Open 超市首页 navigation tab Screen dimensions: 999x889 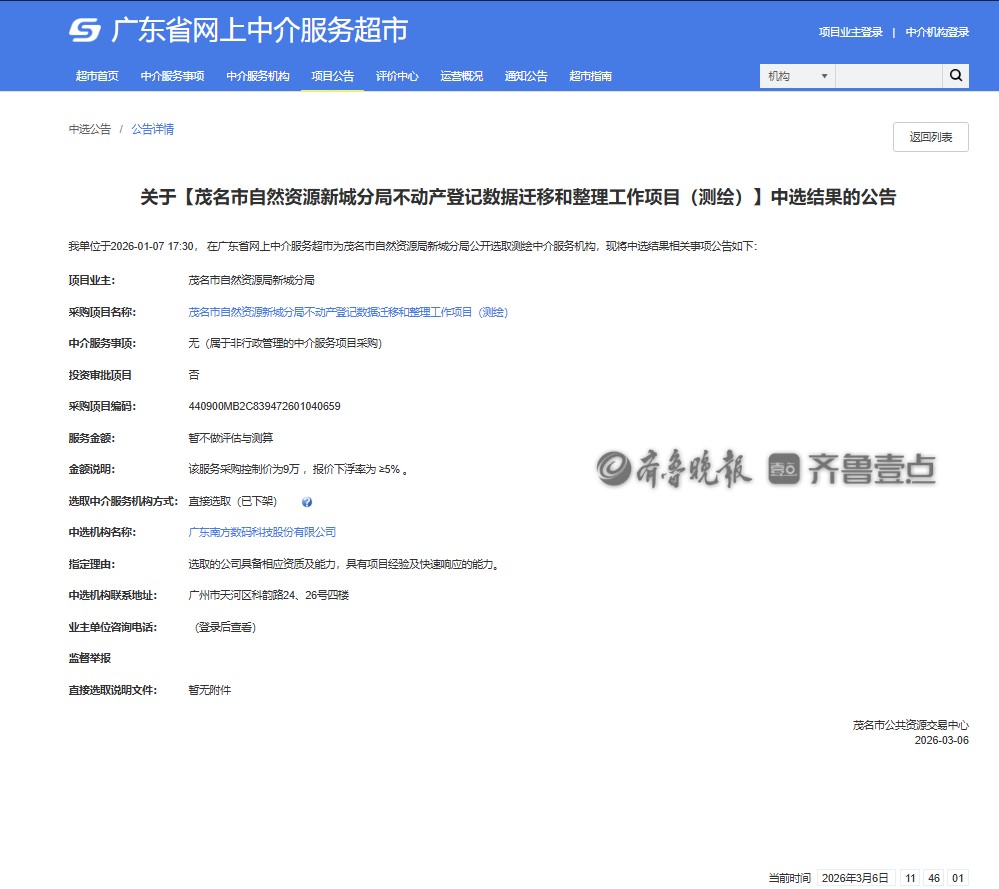(x=97, y=76)
